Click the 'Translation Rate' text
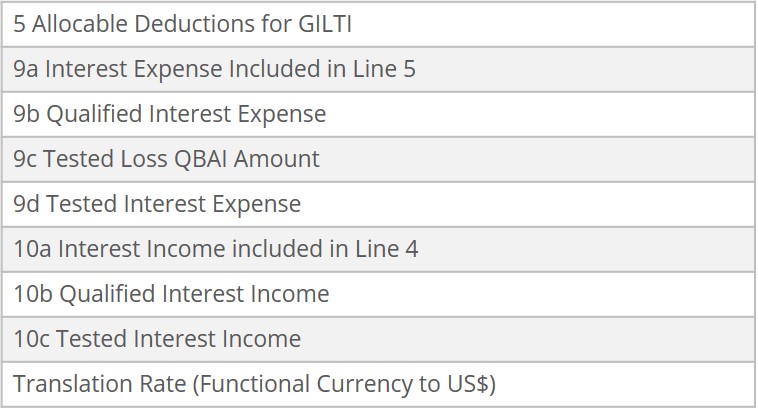This screenshot has height=413, width=758. pos(86,384)
